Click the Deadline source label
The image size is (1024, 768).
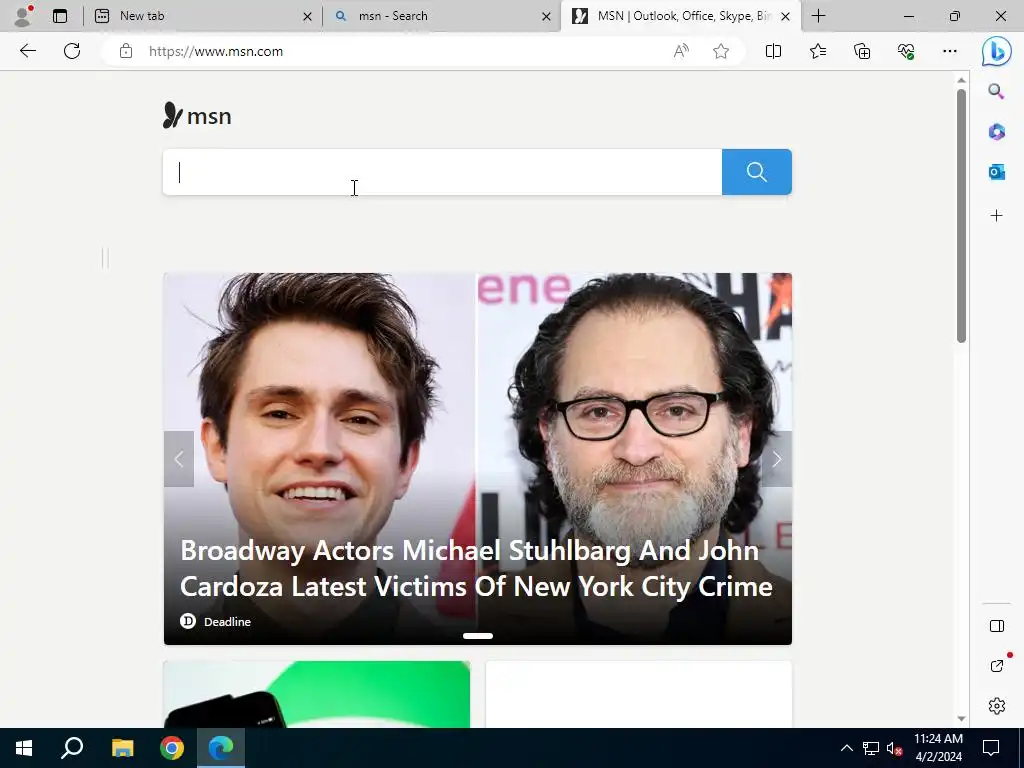pos(227,622)
